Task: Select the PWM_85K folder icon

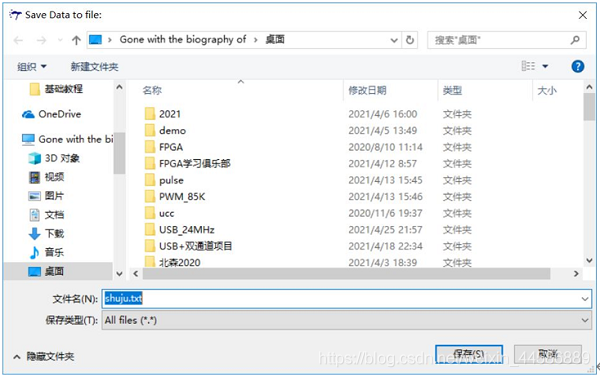Action: coord(150,196)
